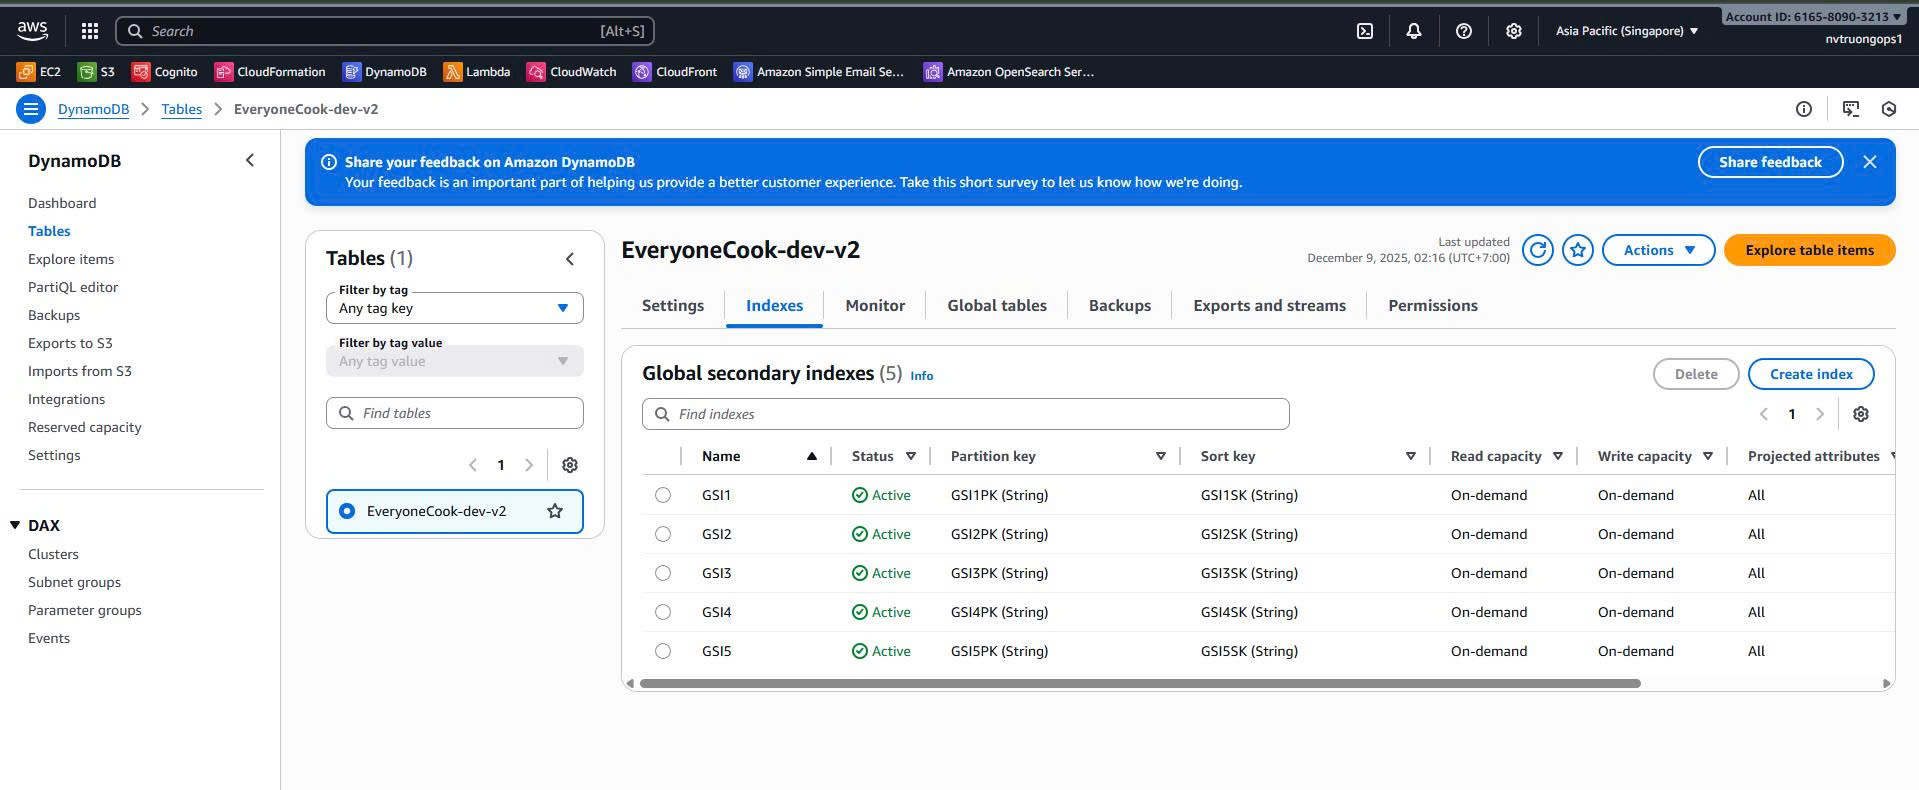Toggle the side navigation hamburger menu
Screen dimensions: 1919x790
[x=31, y=109]
